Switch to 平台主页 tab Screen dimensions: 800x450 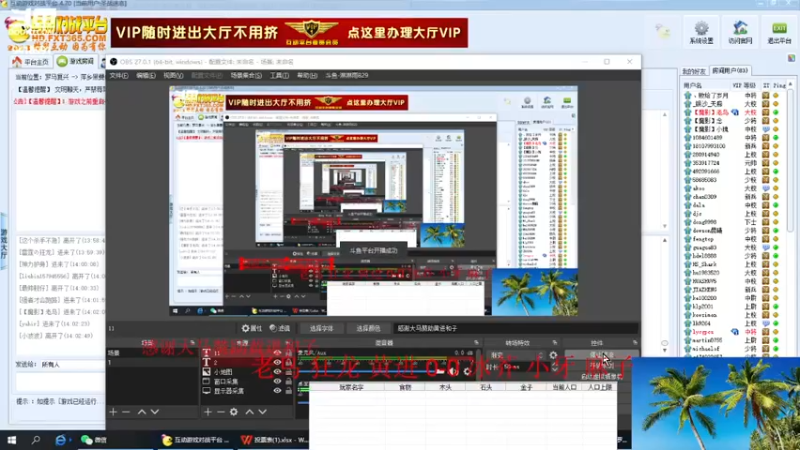(x=31, y=62)
